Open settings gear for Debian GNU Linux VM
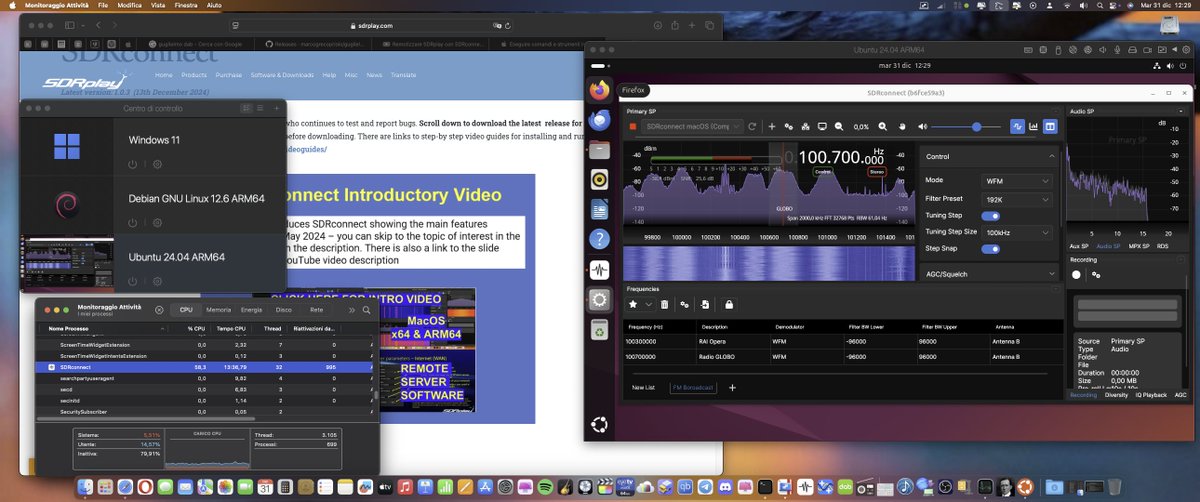This screenshot has width=1200, height=502. [157, 222]
